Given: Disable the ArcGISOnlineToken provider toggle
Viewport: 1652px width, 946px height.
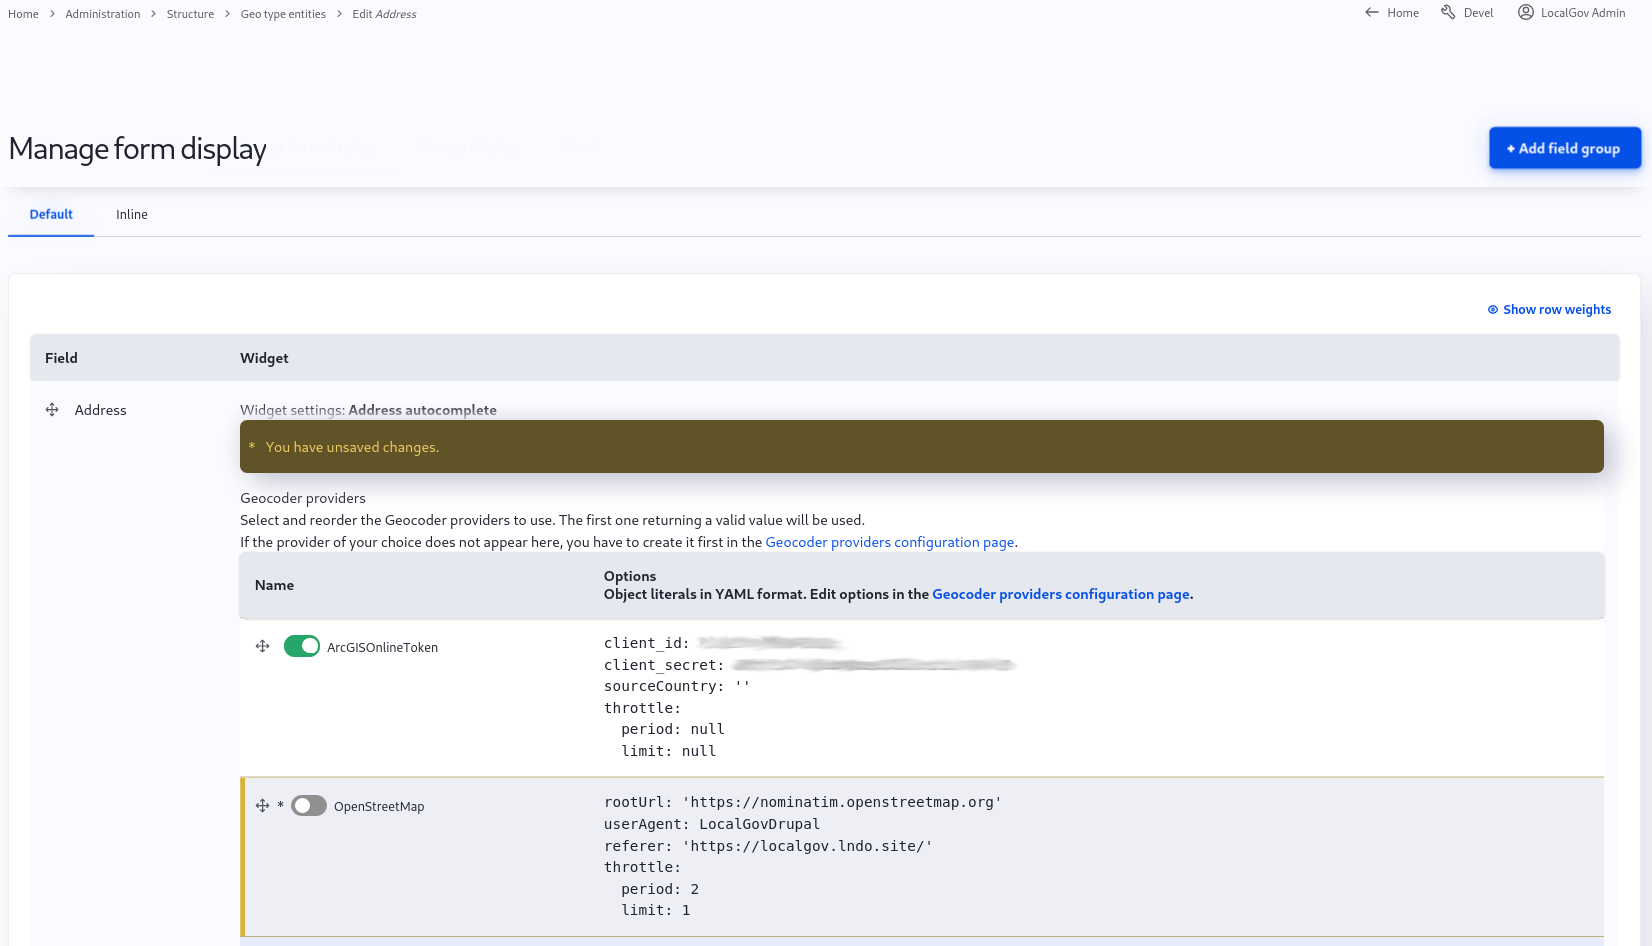Looking at the screenshot, I should [x=301, y=646].
